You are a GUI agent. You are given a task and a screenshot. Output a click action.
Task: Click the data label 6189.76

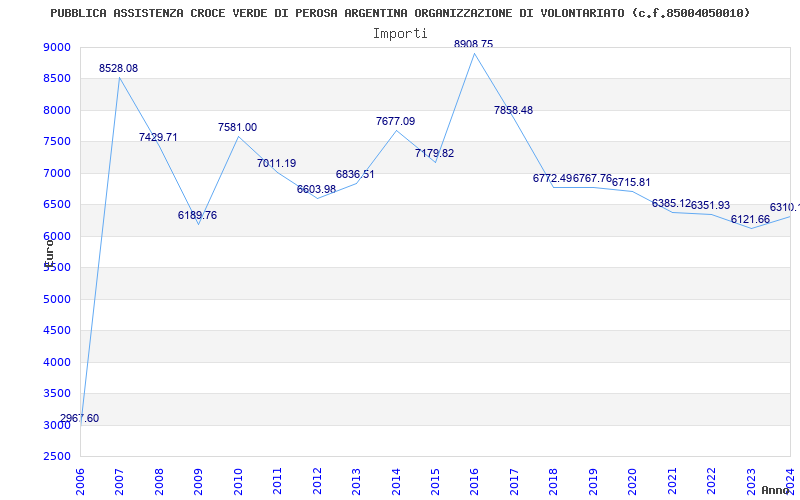click(x=197, y=215)
